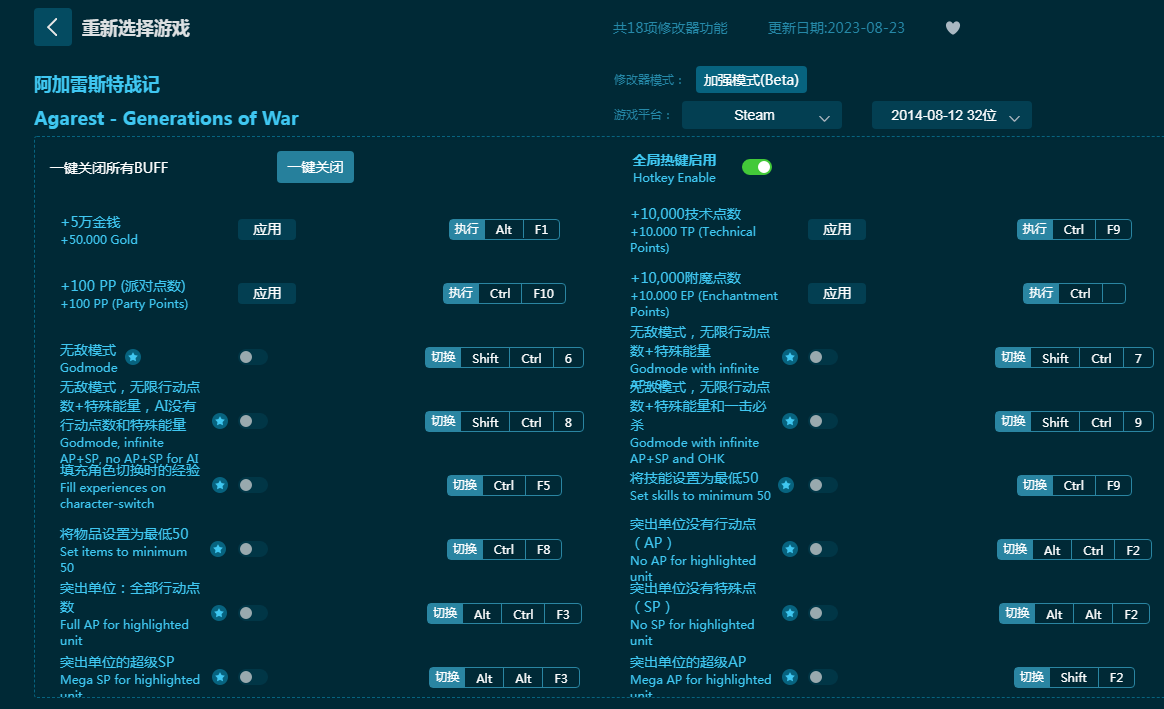Click star icon beside Mega SP for highlighted unit
Screen dimensions: 1164x709
(220, 677)
